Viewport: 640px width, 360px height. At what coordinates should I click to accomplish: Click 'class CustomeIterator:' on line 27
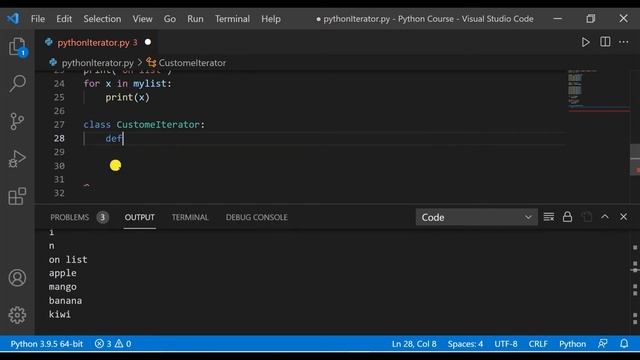[x=144, y=124]
